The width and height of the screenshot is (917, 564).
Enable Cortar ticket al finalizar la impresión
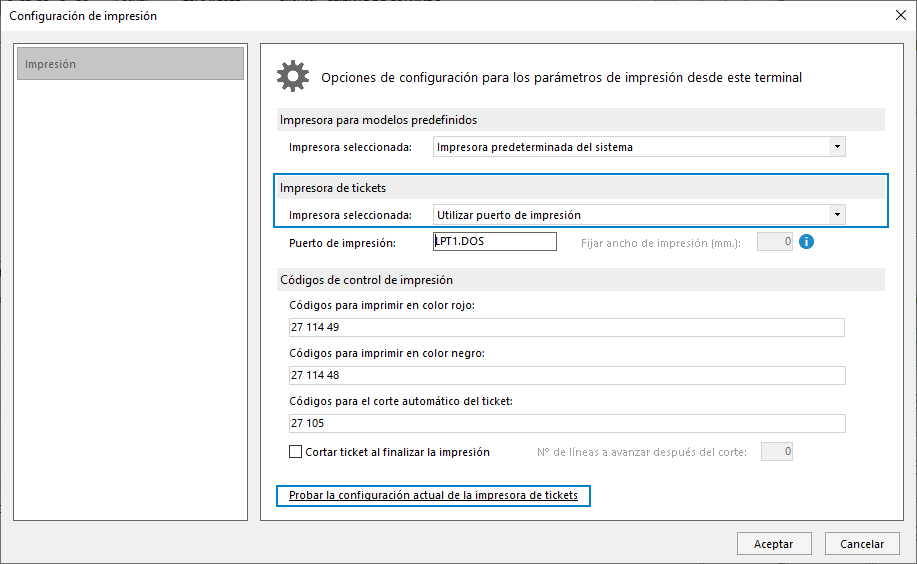pyautogui.click(x=295, y=452)
